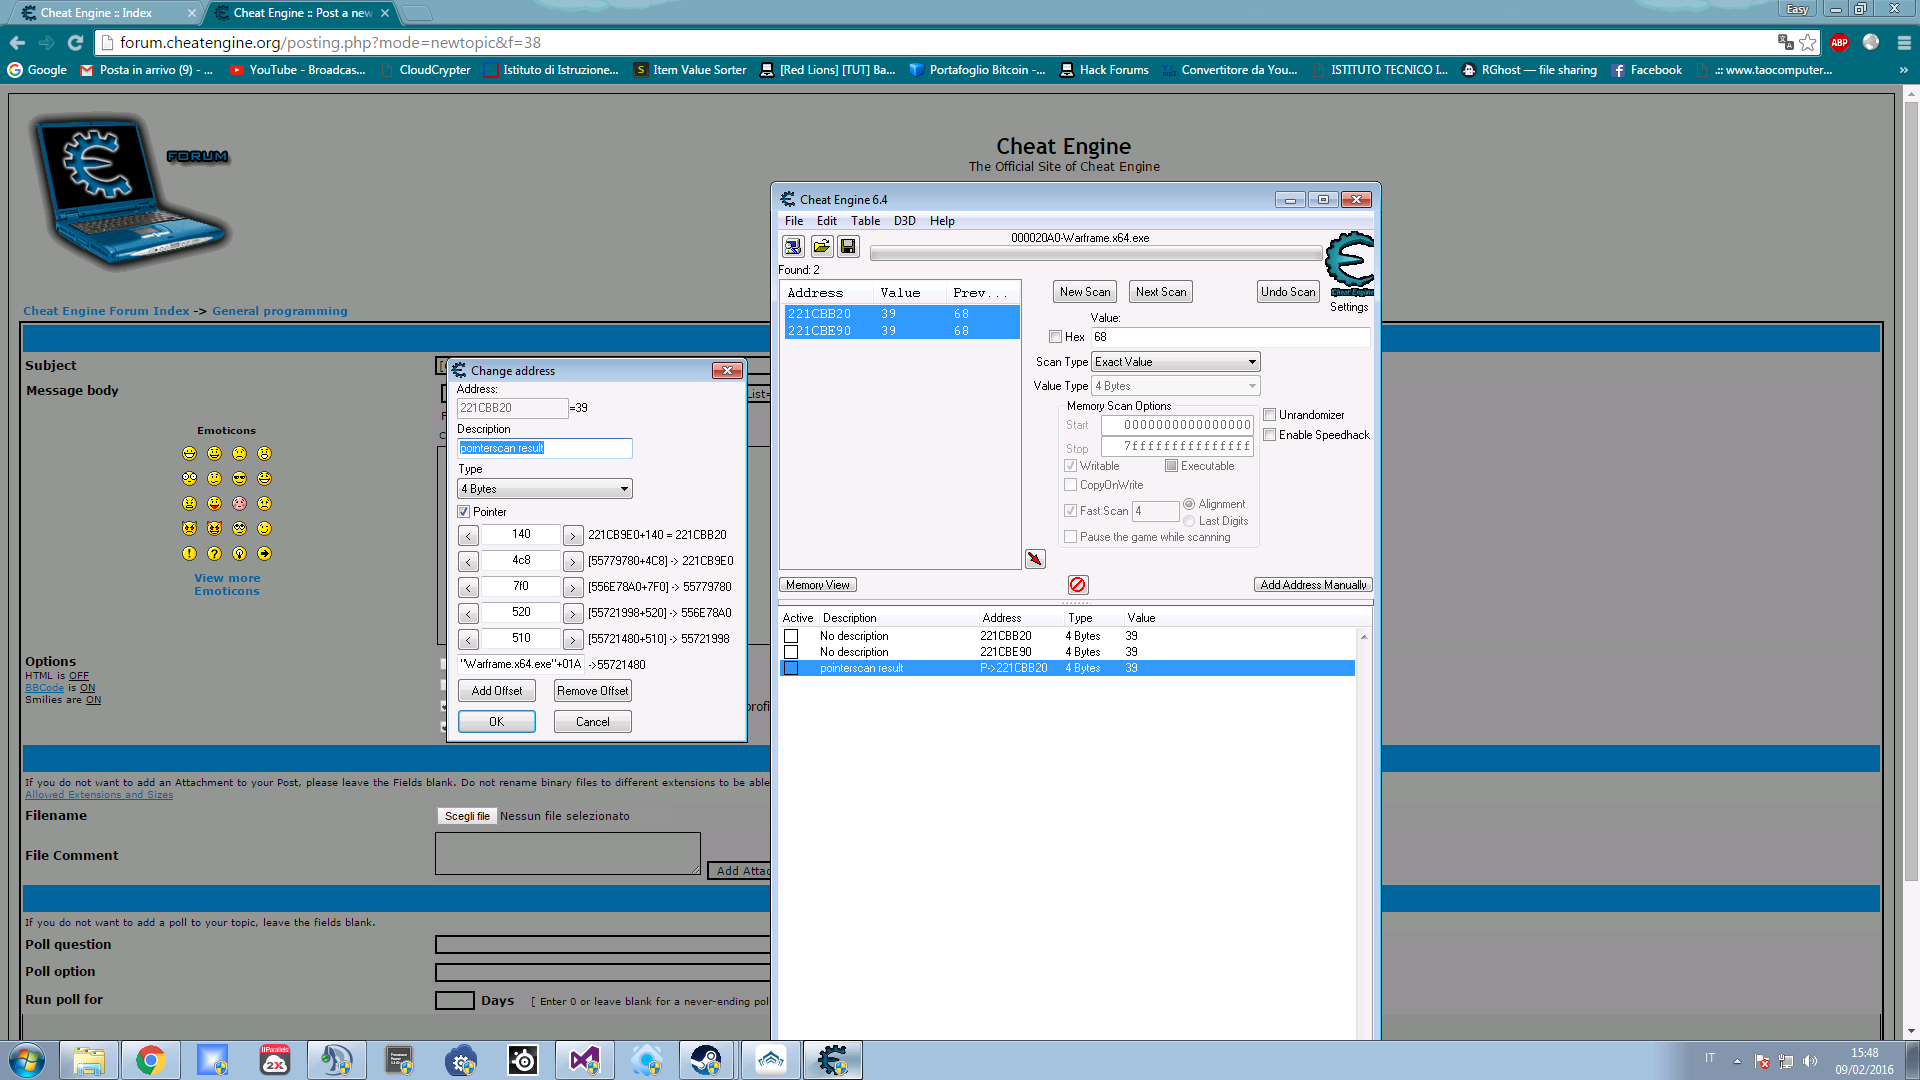
Task: Click the save cheat table floppy disk icon
Action: coord(848,246)
